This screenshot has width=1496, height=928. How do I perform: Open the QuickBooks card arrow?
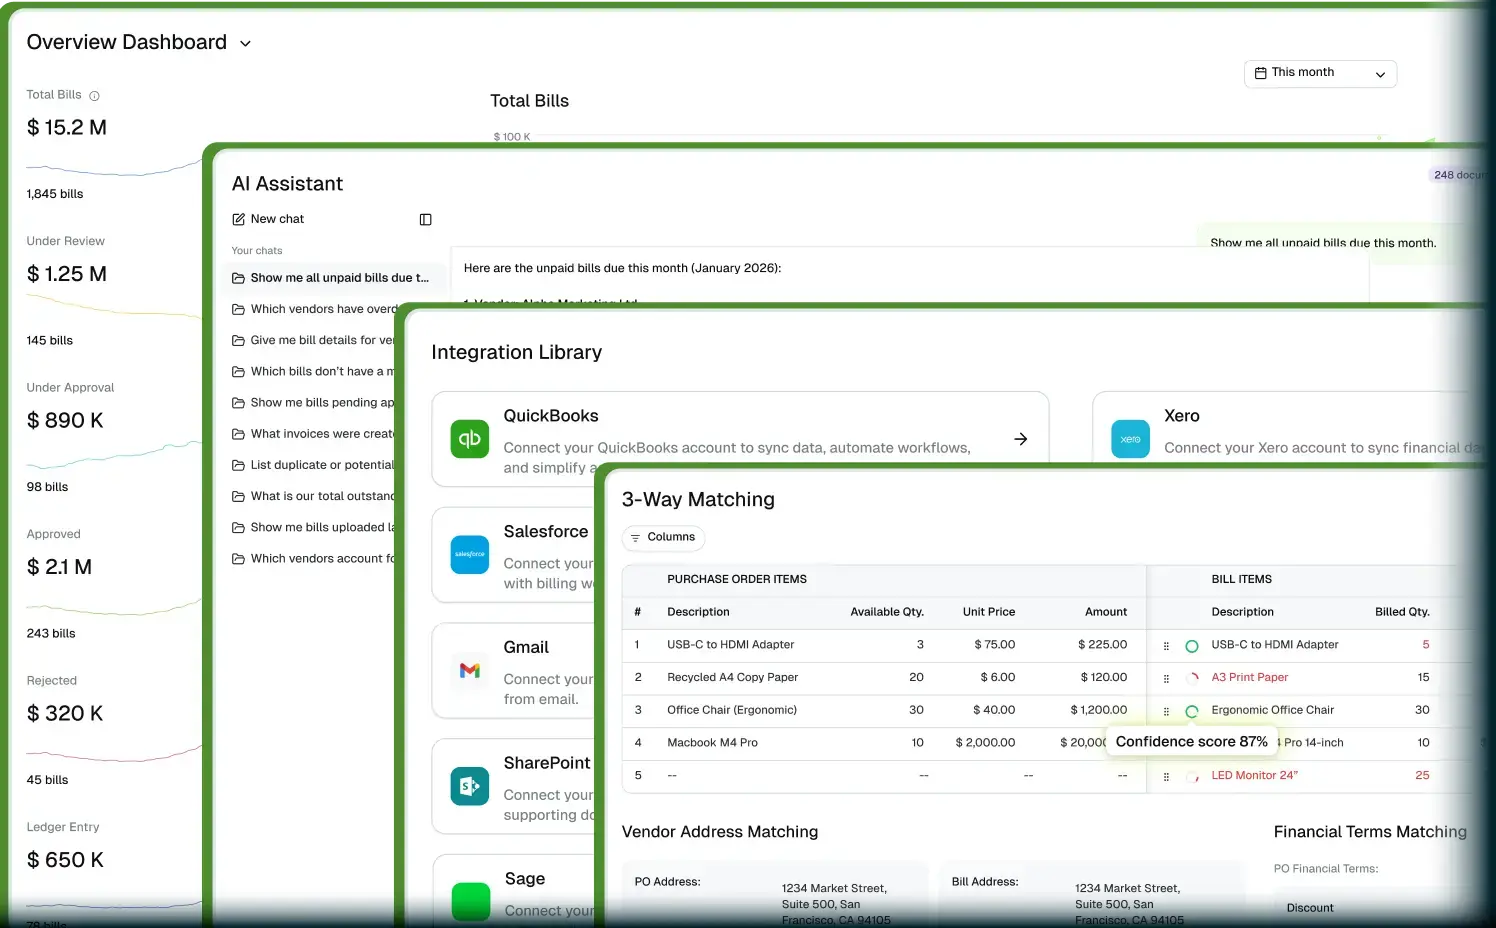click(1020, 439)
